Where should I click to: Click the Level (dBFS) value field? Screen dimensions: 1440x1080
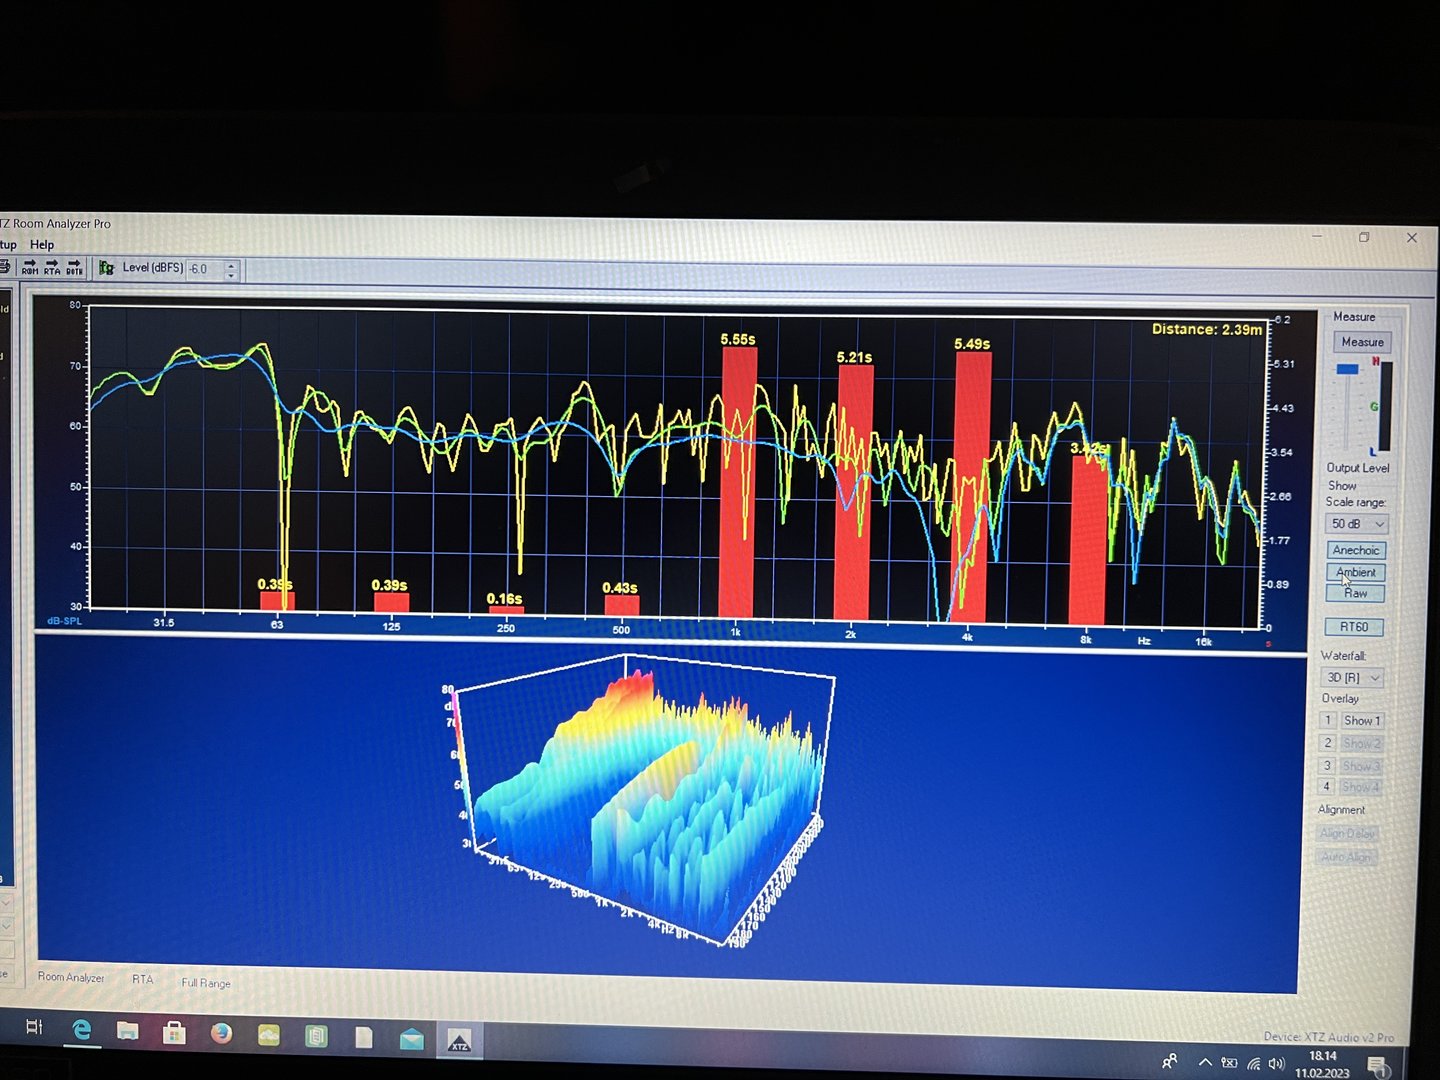[x=205, y=269]
